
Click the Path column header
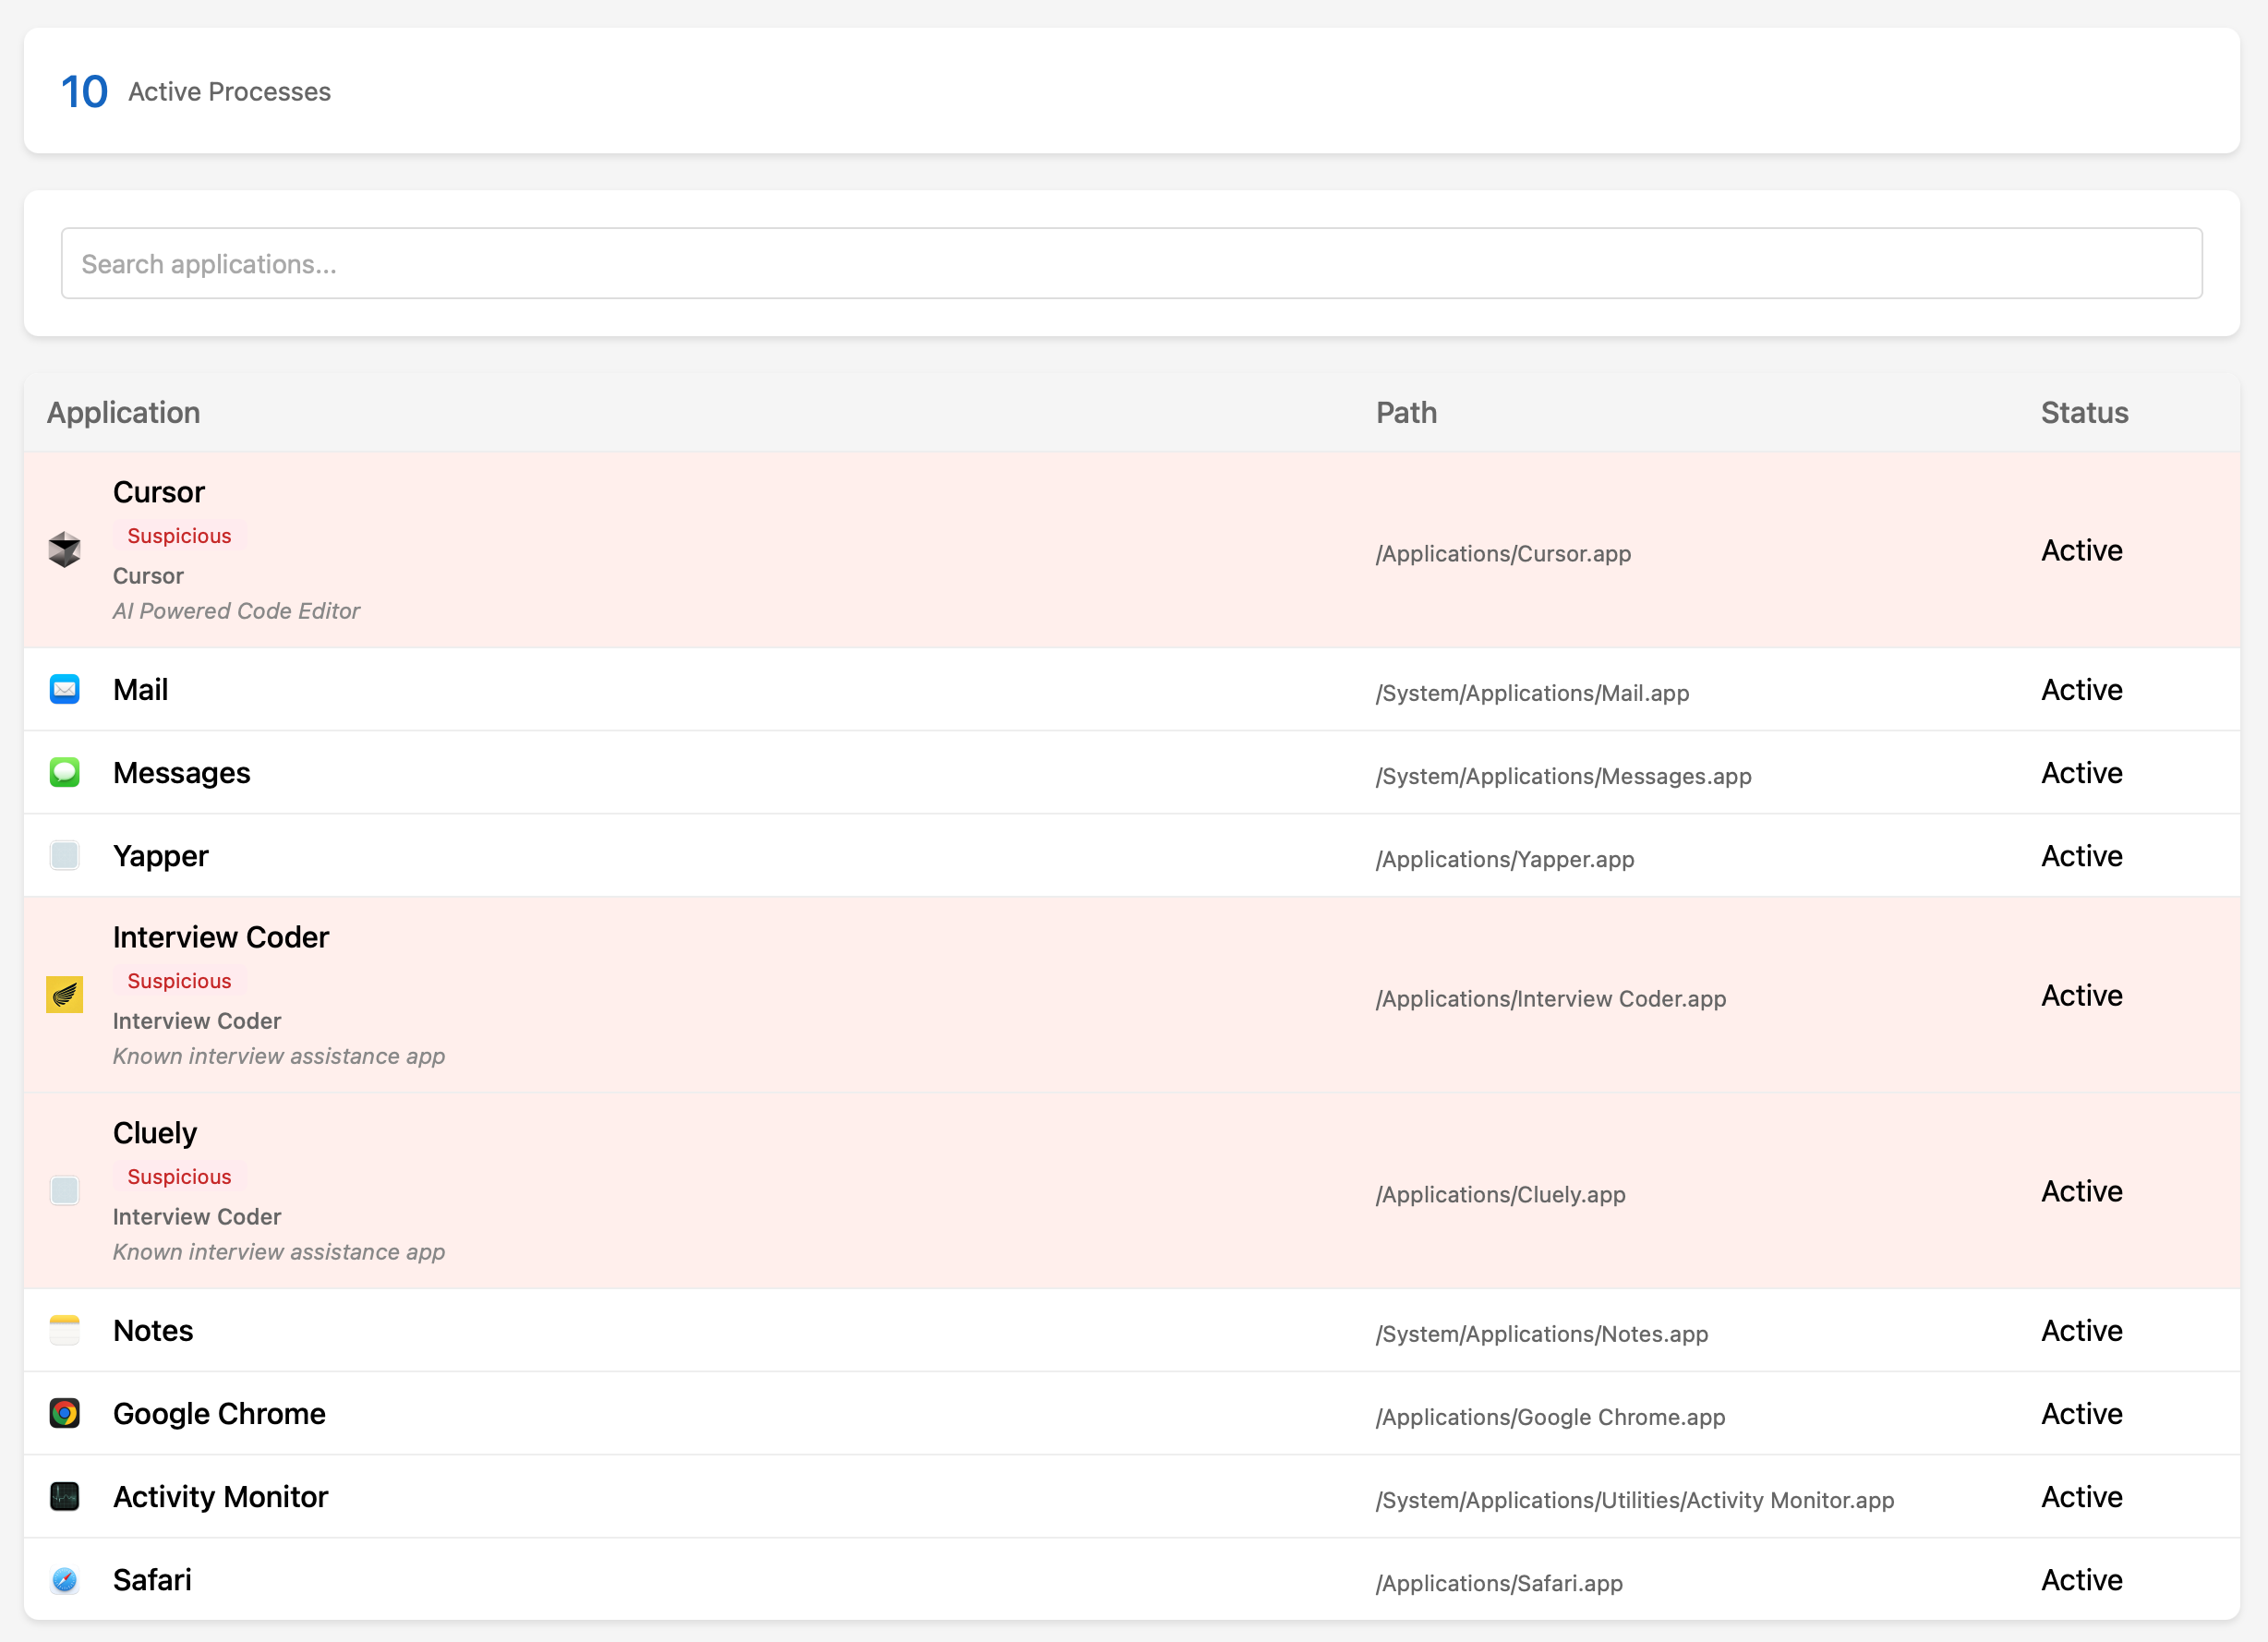pyautogui.click(x=1406, y=412)
